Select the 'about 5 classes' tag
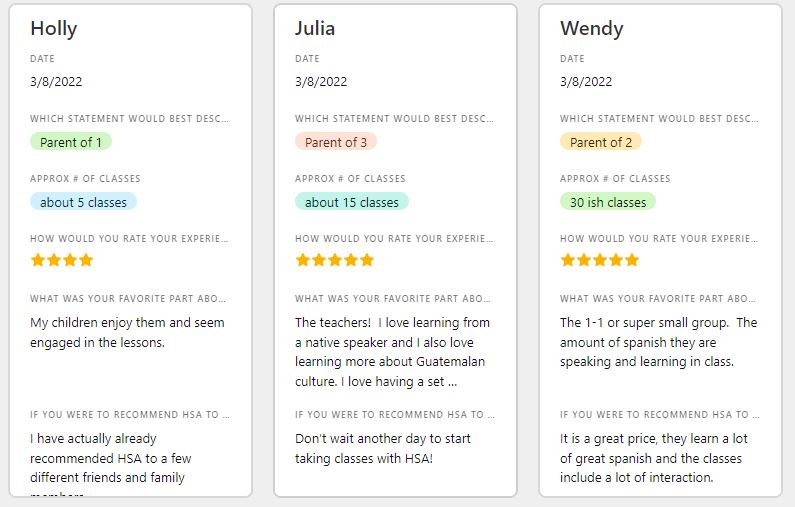This screenshot has height=507, width=795. (x=83, y=202)
